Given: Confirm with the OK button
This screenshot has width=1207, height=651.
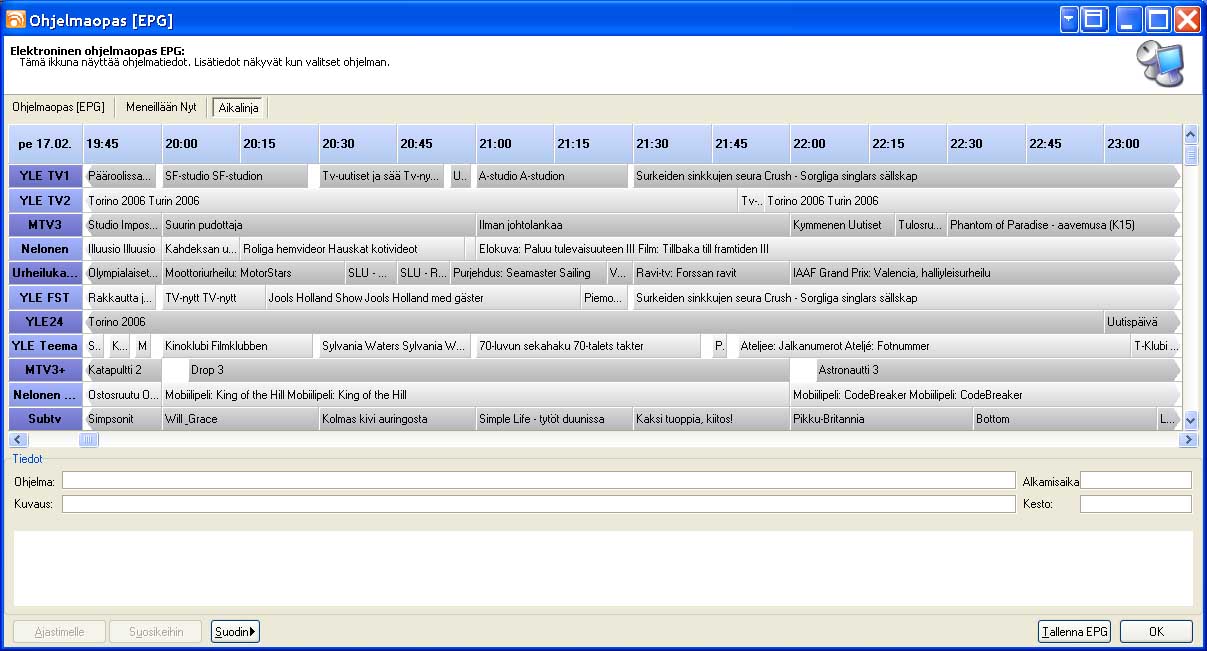Looking at the screenshot, I should coord(1156,632).
